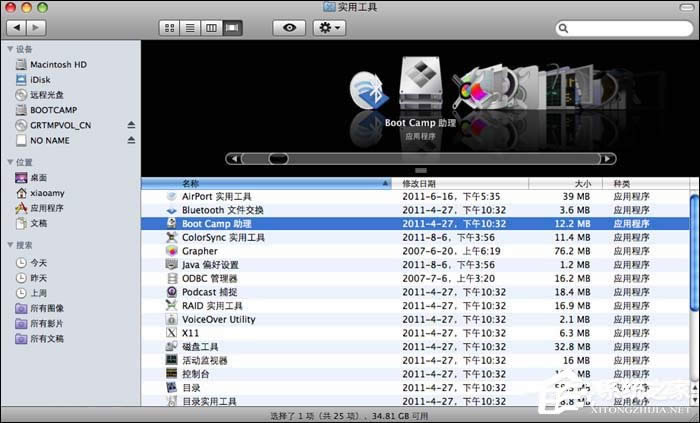Image resolution: width=700 pixels, height=423 pixels.
Task: Switch to column view mode
Action: pyautogui.click(x=211, y=28)
